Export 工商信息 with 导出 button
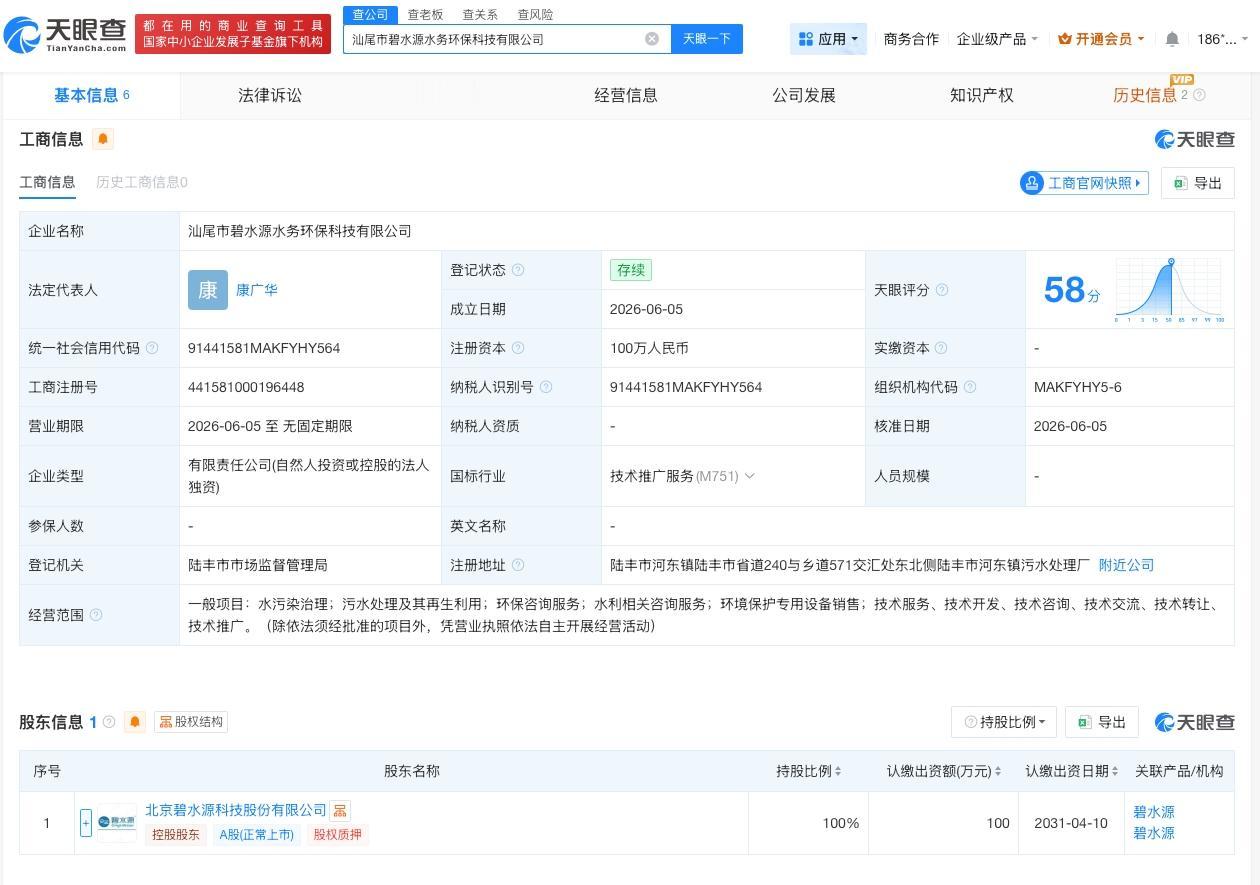 coord(1198,183)
